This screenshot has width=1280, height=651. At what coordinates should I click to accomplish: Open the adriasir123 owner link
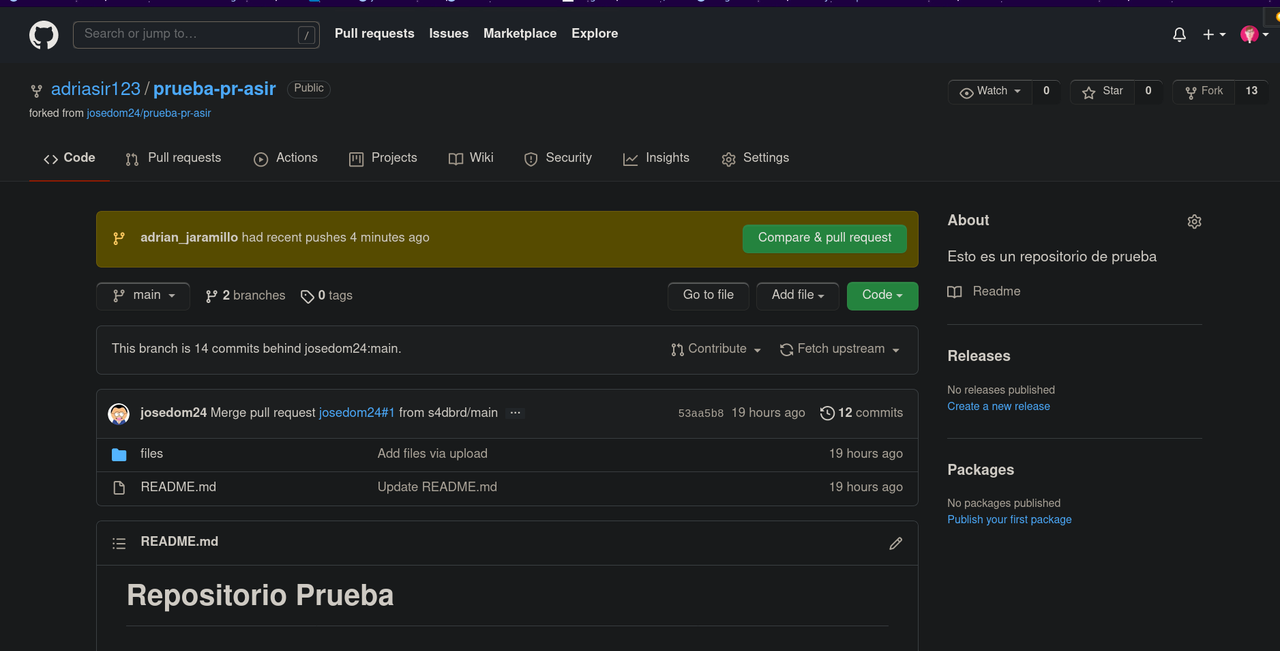[x=96, y=89]
